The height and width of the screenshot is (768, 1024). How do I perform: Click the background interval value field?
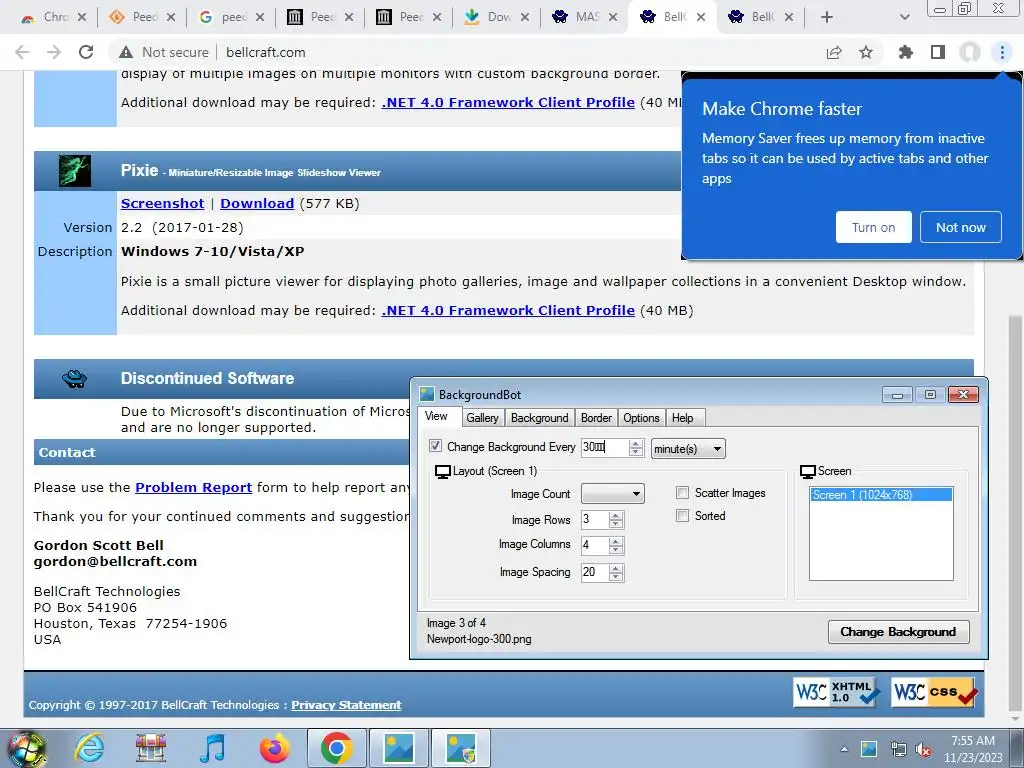tap(605, 447)
